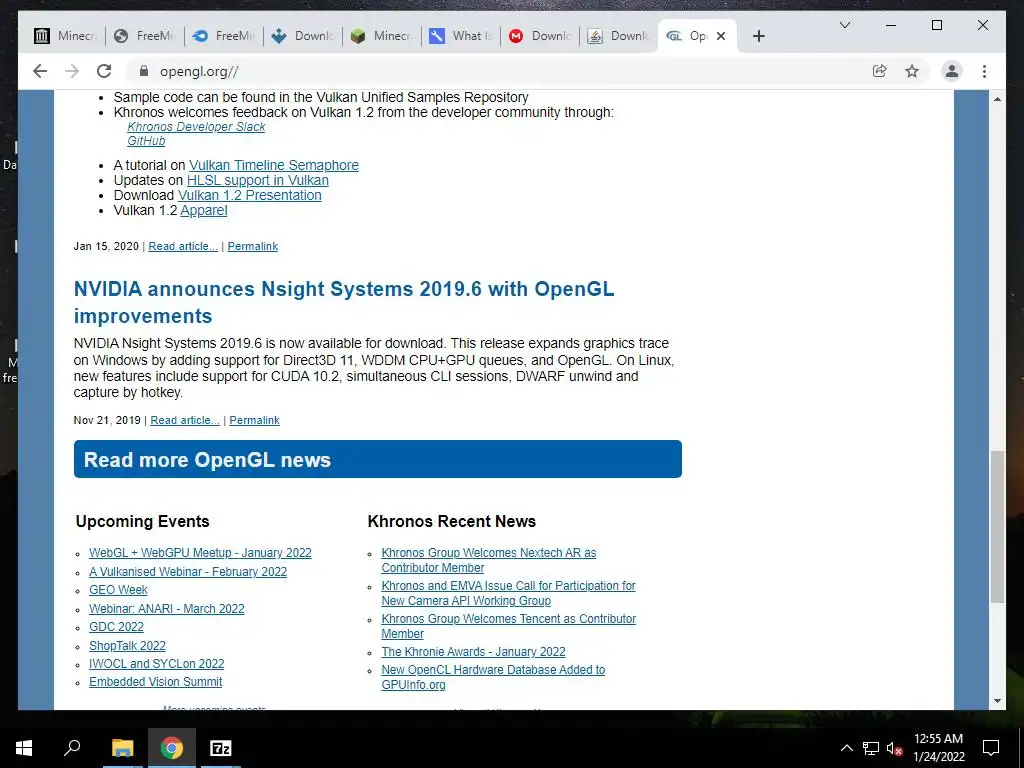This screenshot has width=1024, height=768.
Task: Share this page from the address bar
Action: (x=880, y=71)
